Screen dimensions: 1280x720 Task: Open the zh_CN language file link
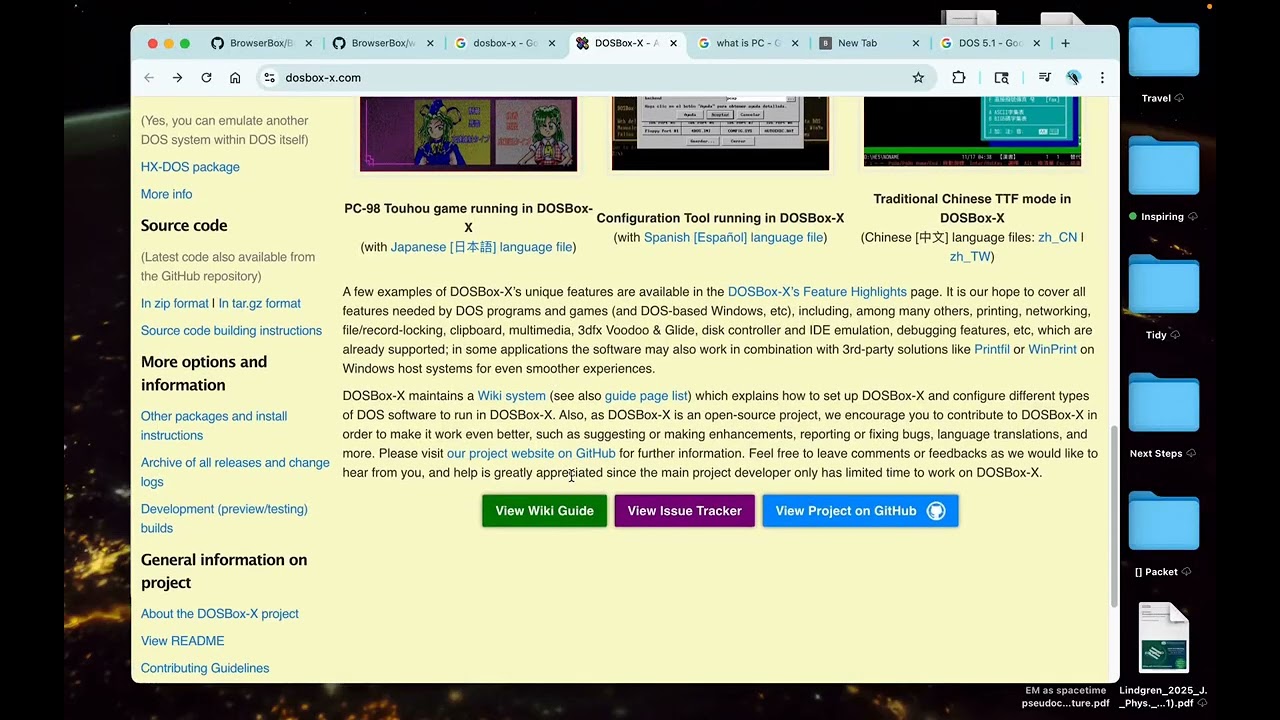1057,237
